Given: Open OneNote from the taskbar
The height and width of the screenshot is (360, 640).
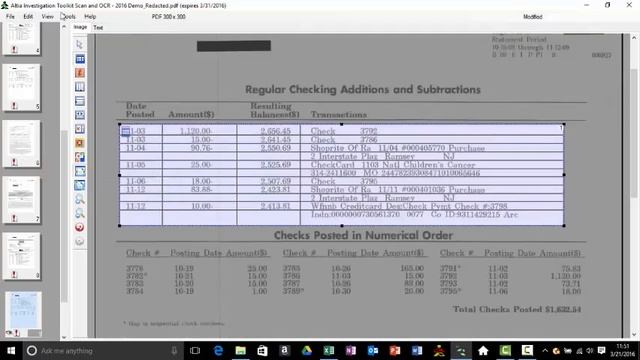Looking at the screenshot, I should (351, 351).
